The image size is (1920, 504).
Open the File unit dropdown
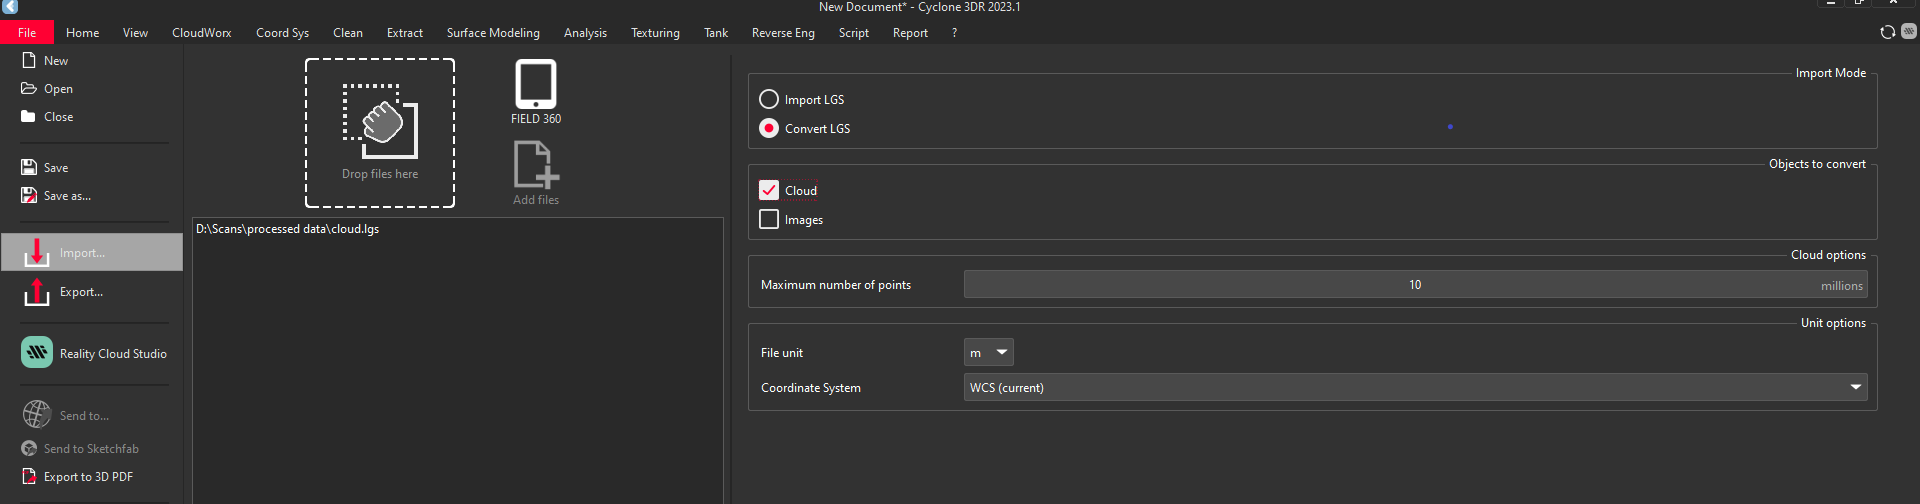(x=988, y=352)
